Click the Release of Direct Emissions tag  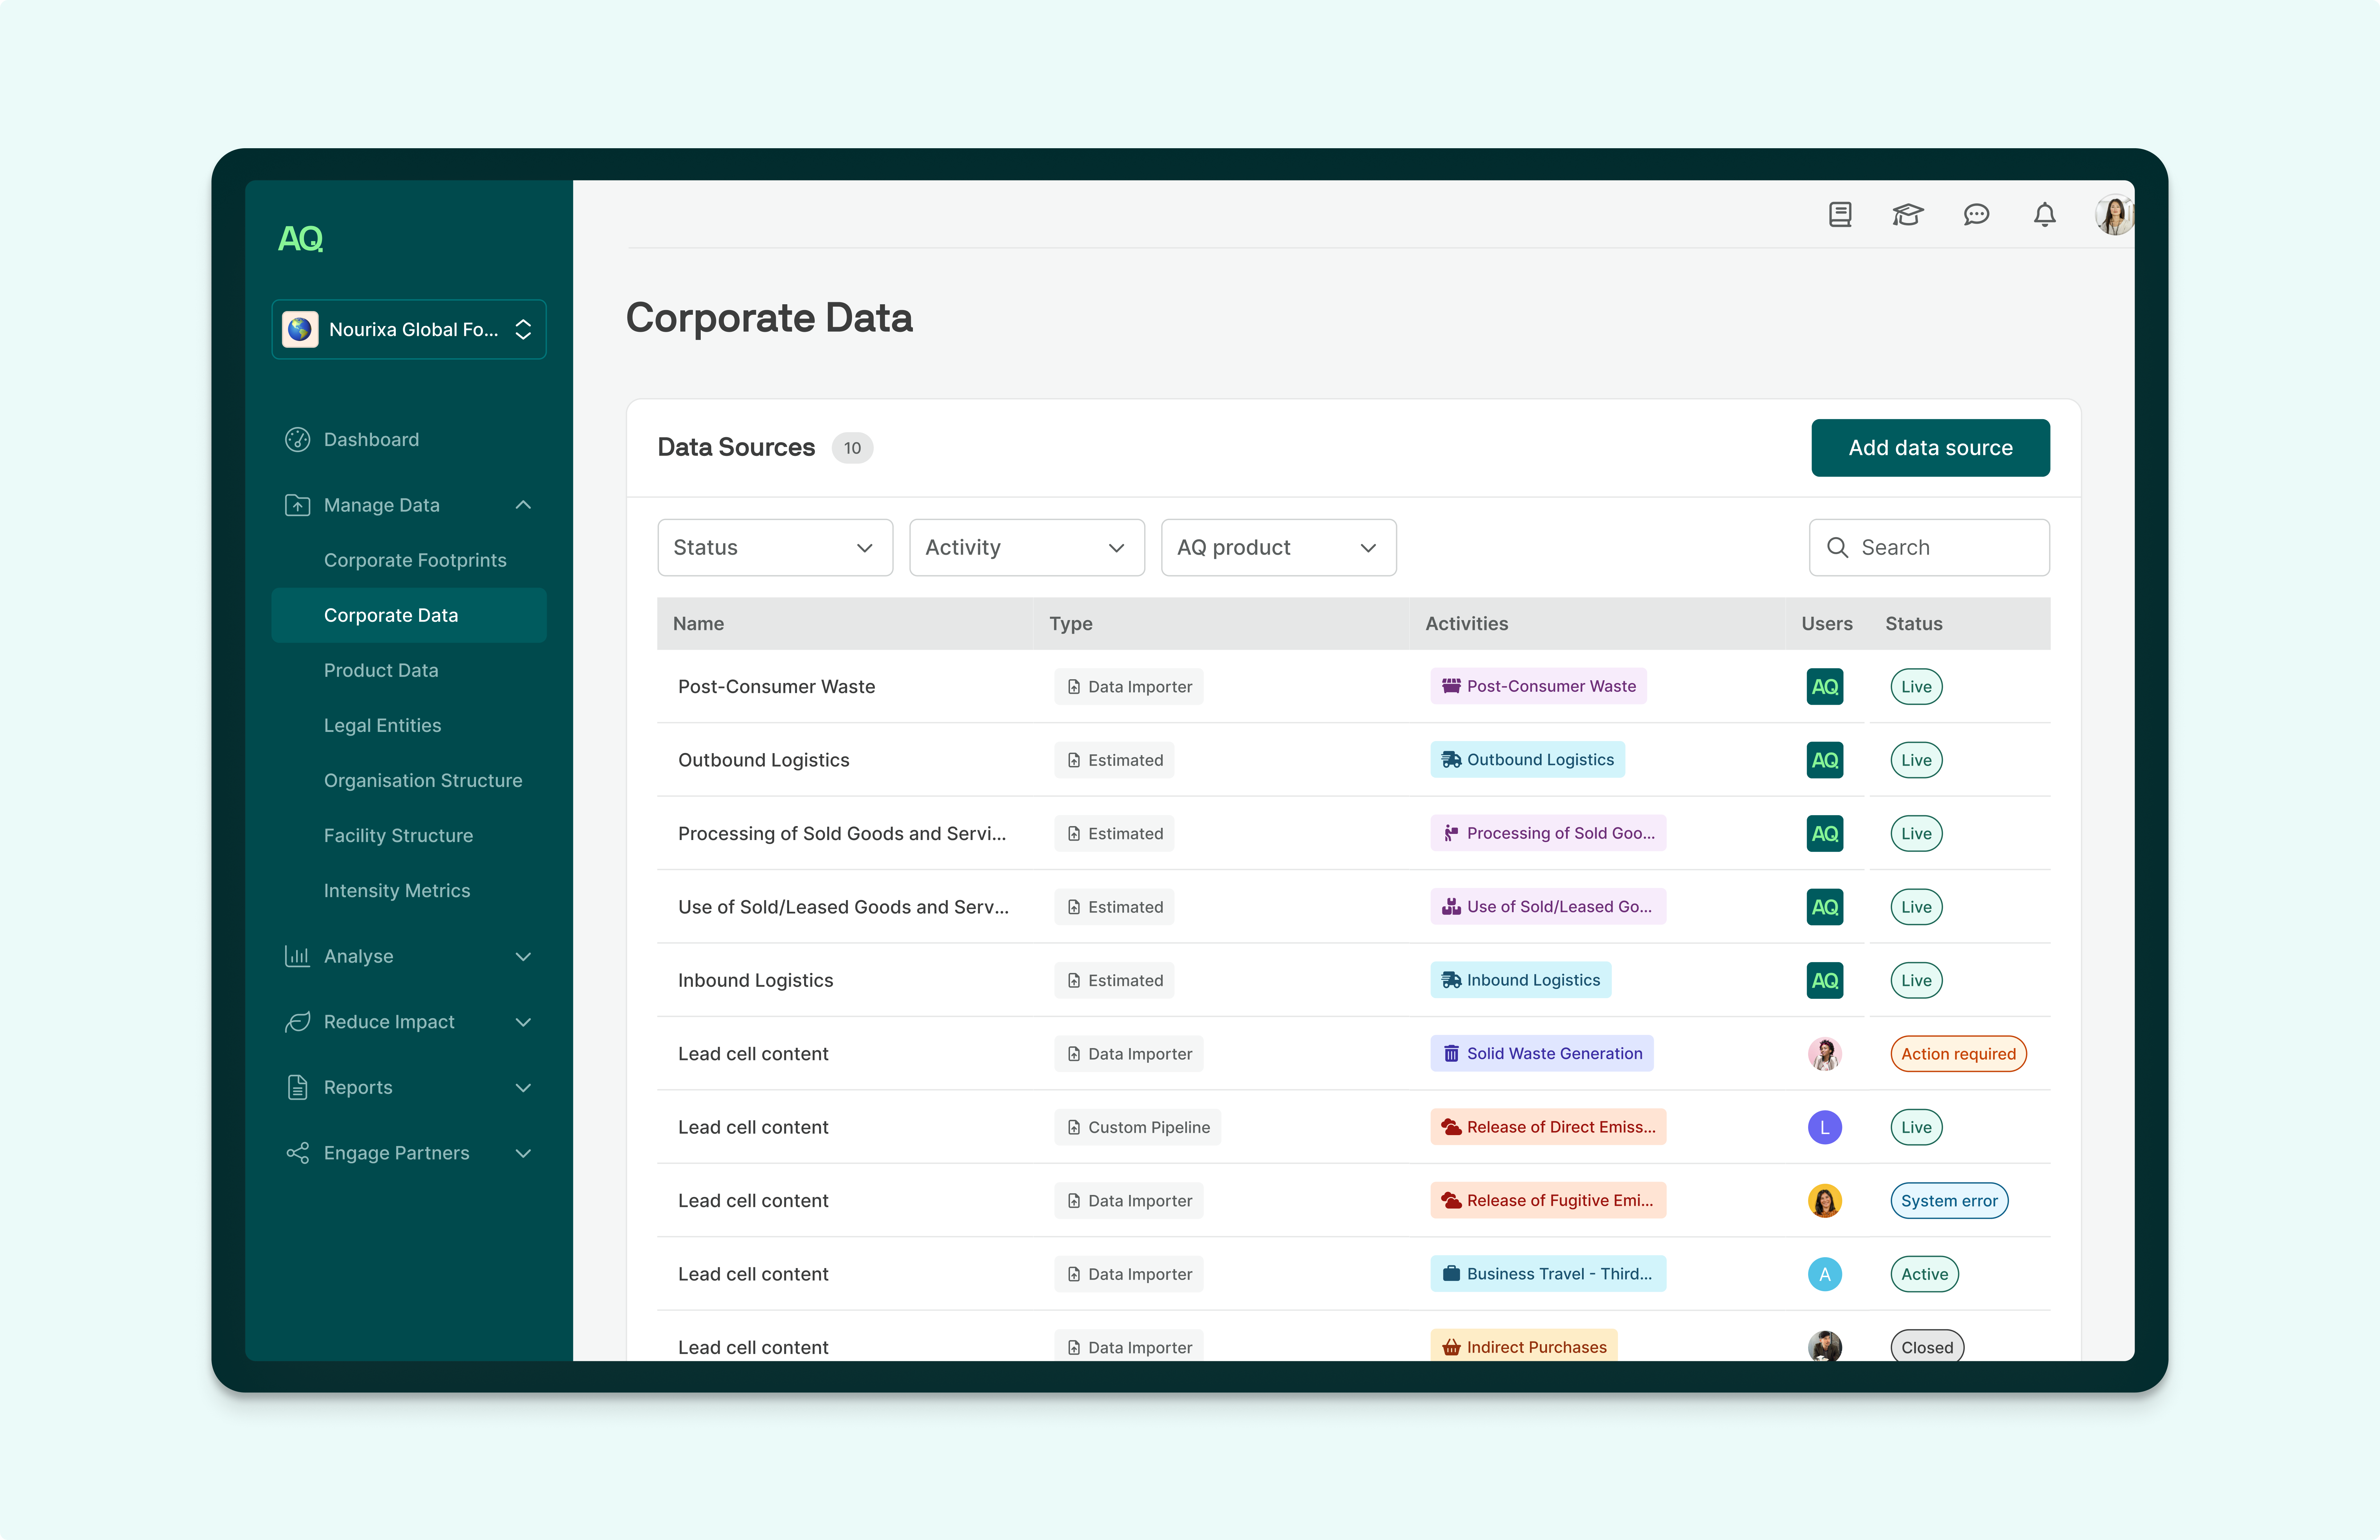[1548, 1127]
